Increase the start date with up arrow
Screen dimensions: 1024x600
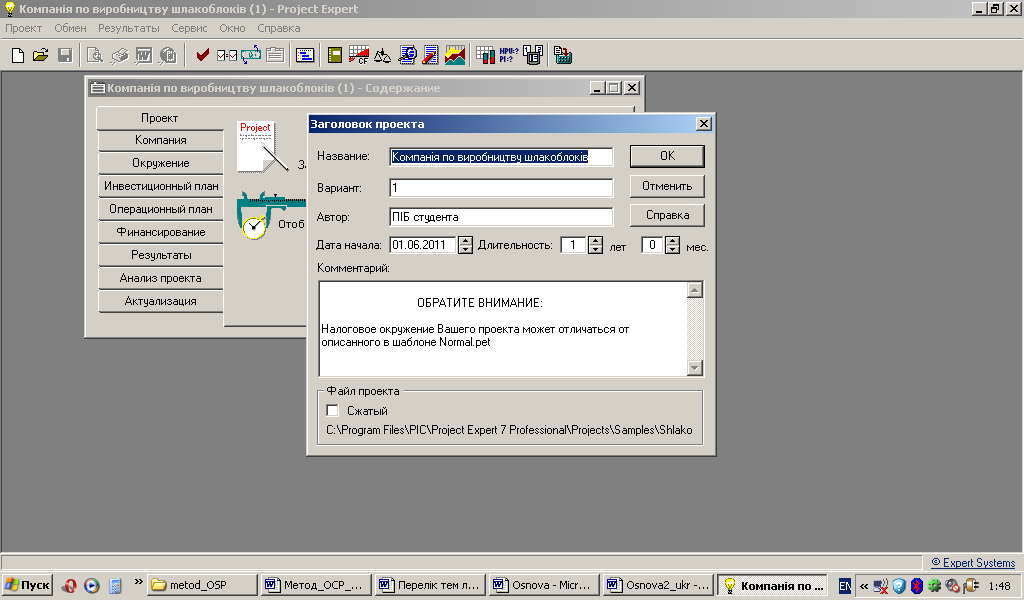465,240
